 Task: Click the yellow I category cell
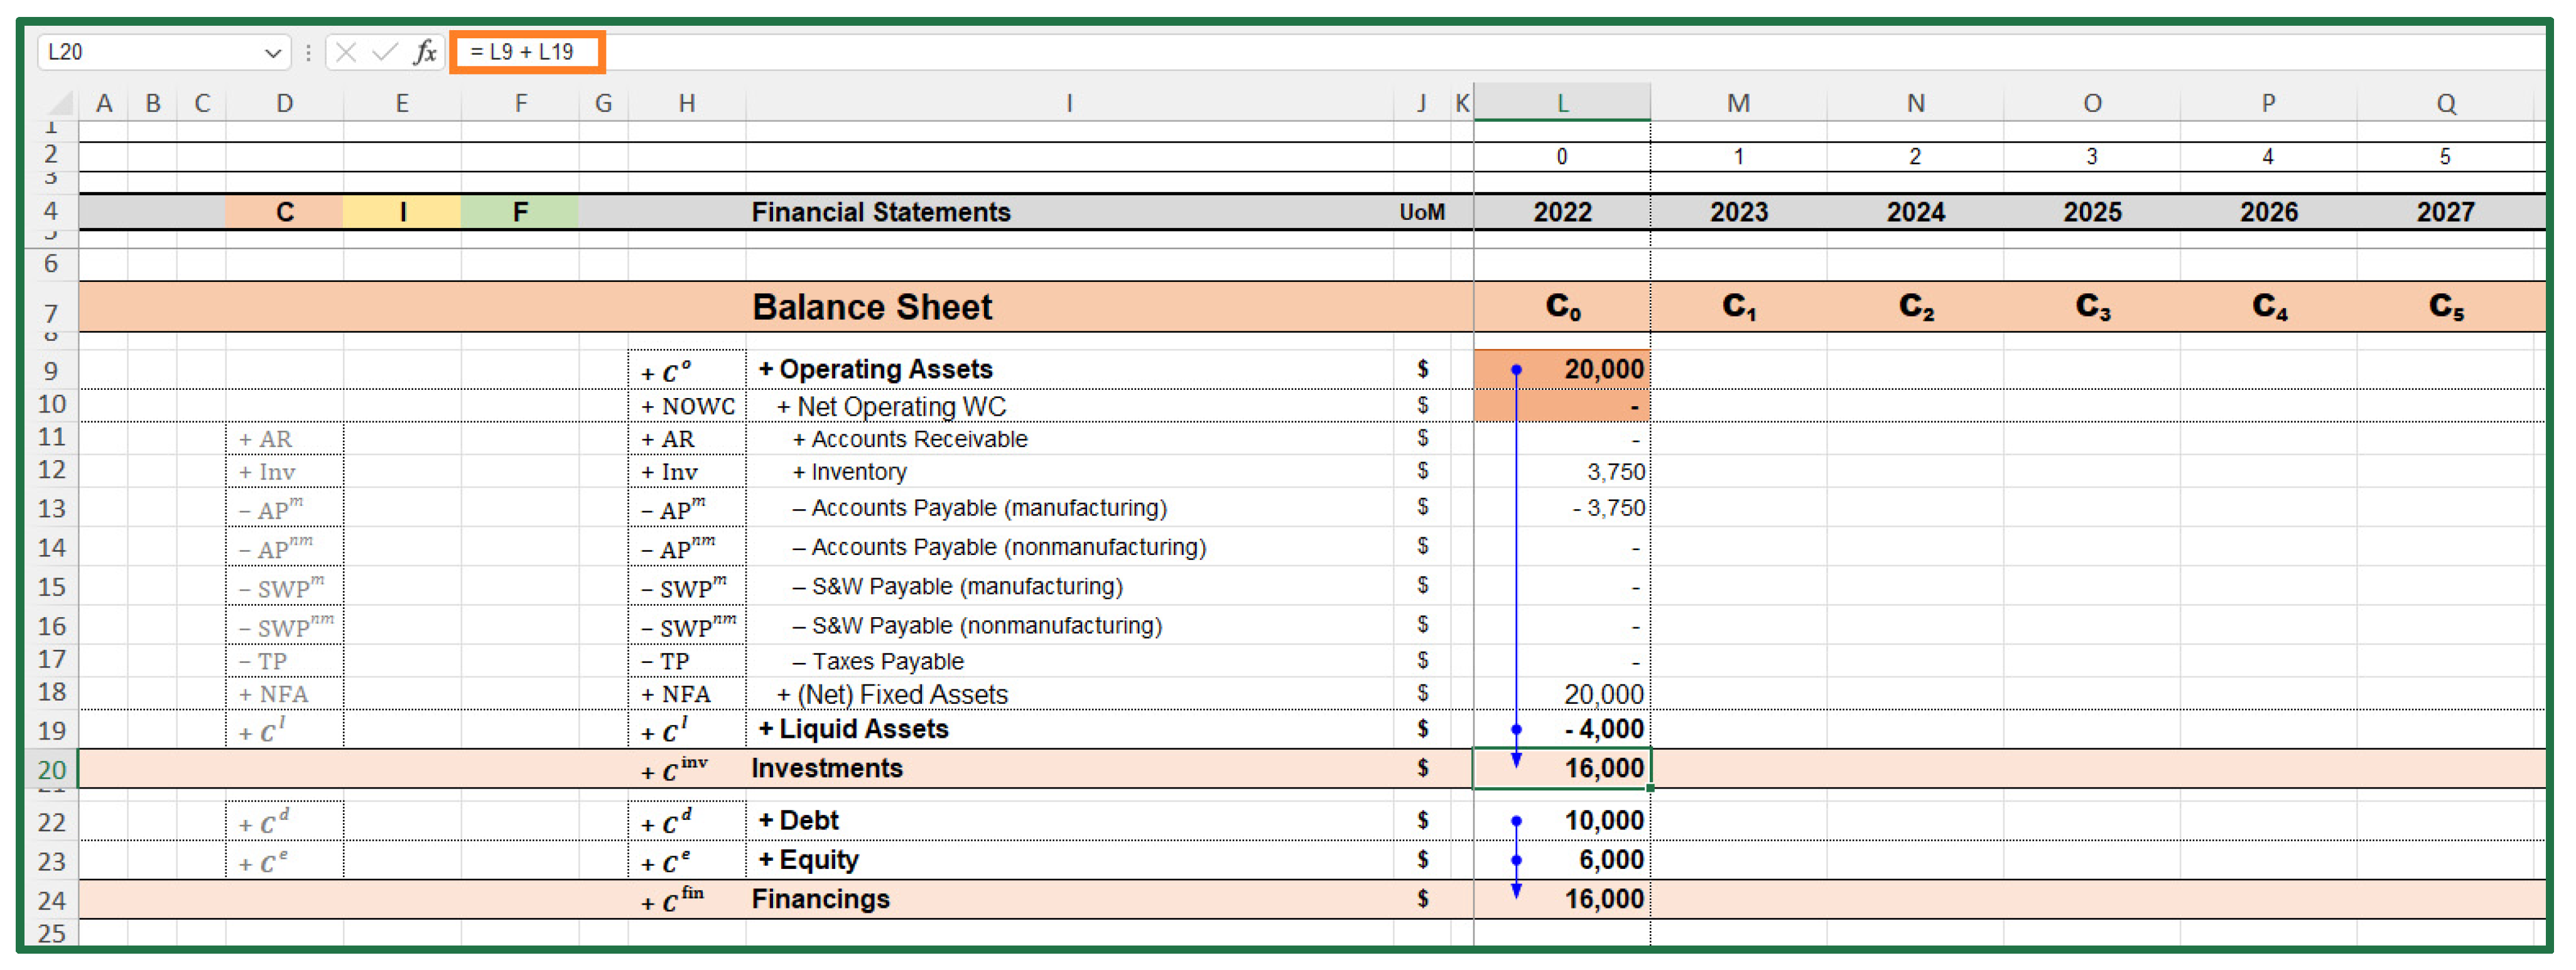(402, 212)
